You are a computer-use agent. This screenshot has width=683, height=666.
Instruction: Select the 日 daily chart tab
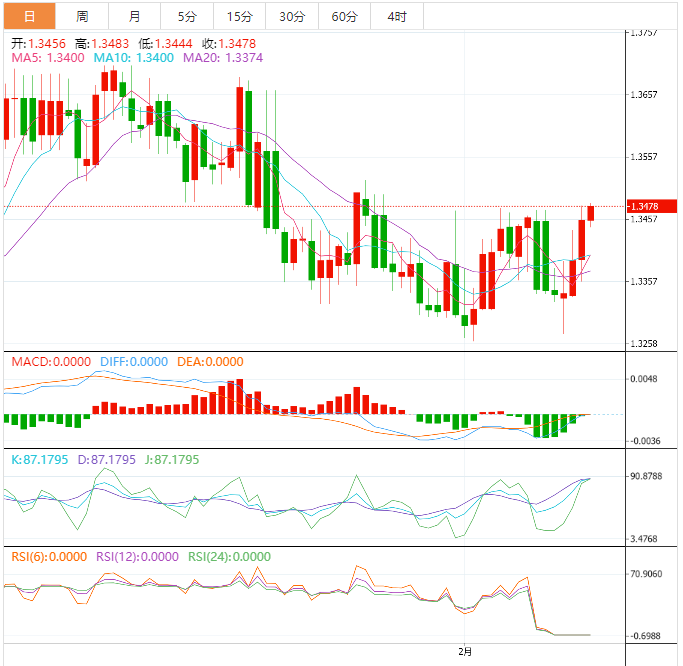pyautogui.click(x=29, y=16)
